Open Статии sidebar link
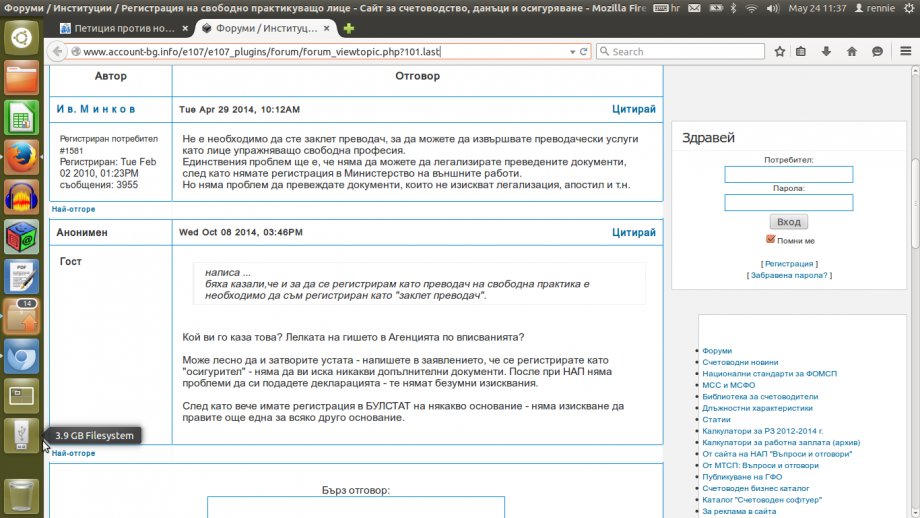This screenshot has width=920, height=518. tap(716, 419)
